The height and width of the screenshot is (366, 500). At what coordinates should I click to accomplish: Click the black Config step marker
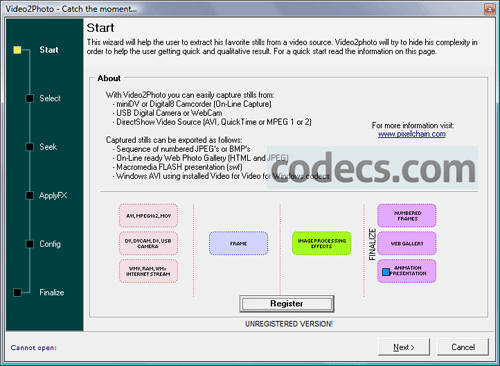tap(30, 244)
